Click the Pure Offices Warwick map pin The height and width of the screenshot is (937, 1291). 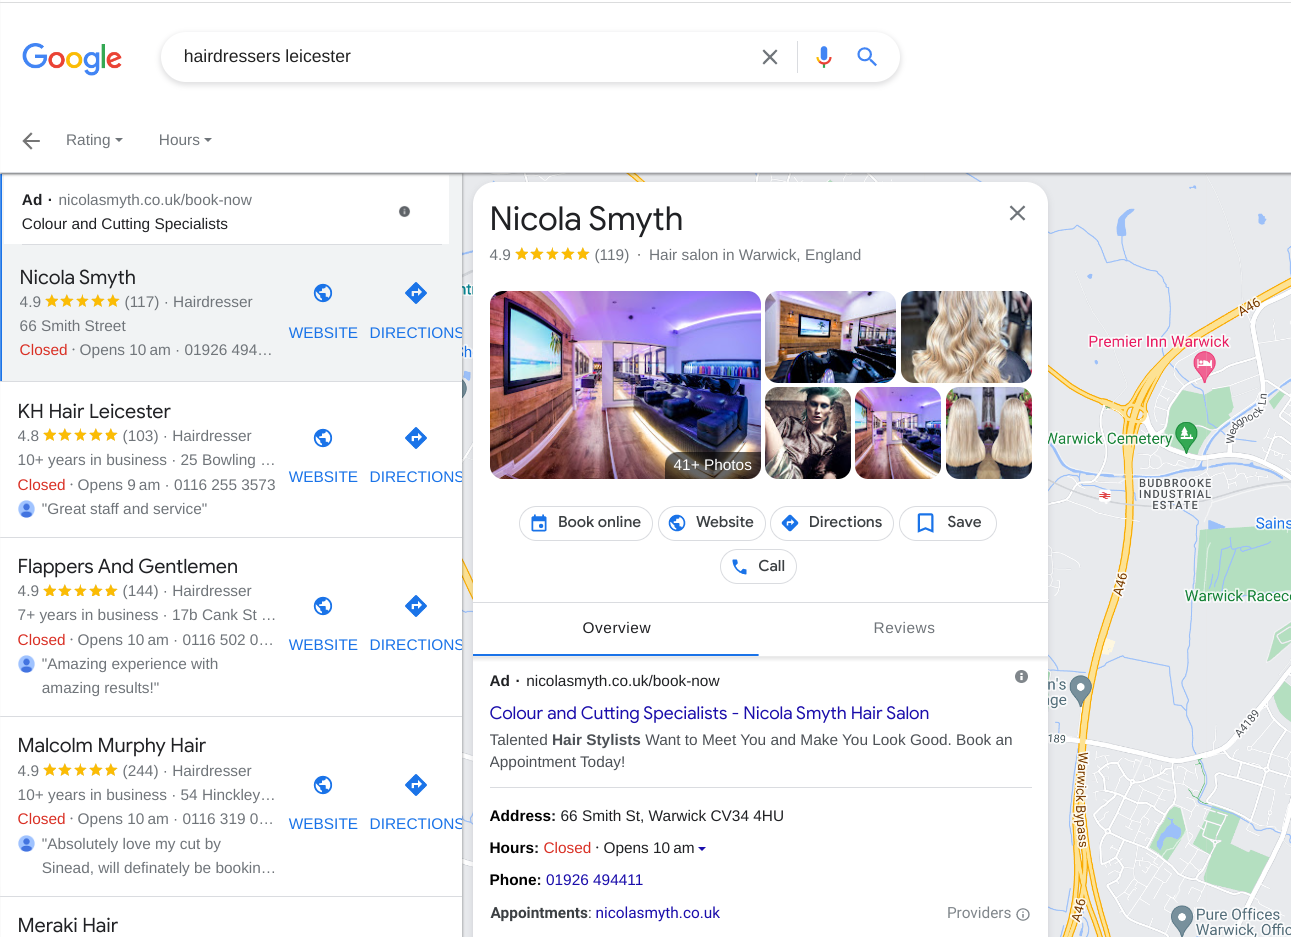pyautogui.click(x=1182, y=918)
